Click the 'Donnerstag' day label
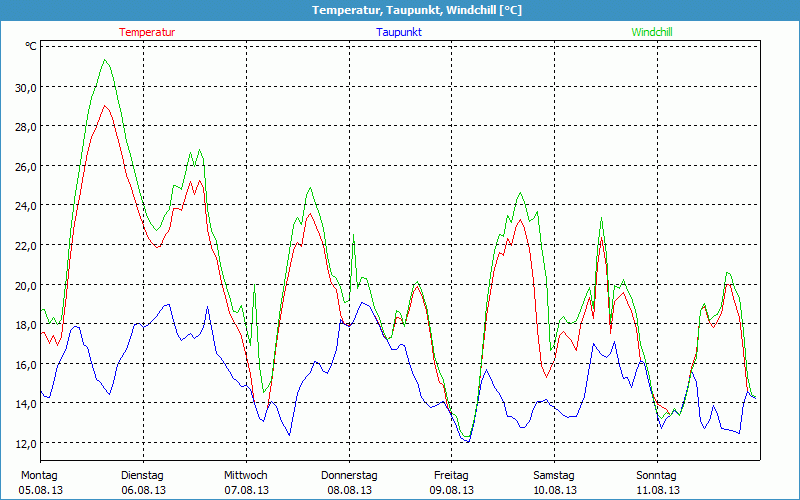The width and height of the screenshot is (800, 500). 349,476
